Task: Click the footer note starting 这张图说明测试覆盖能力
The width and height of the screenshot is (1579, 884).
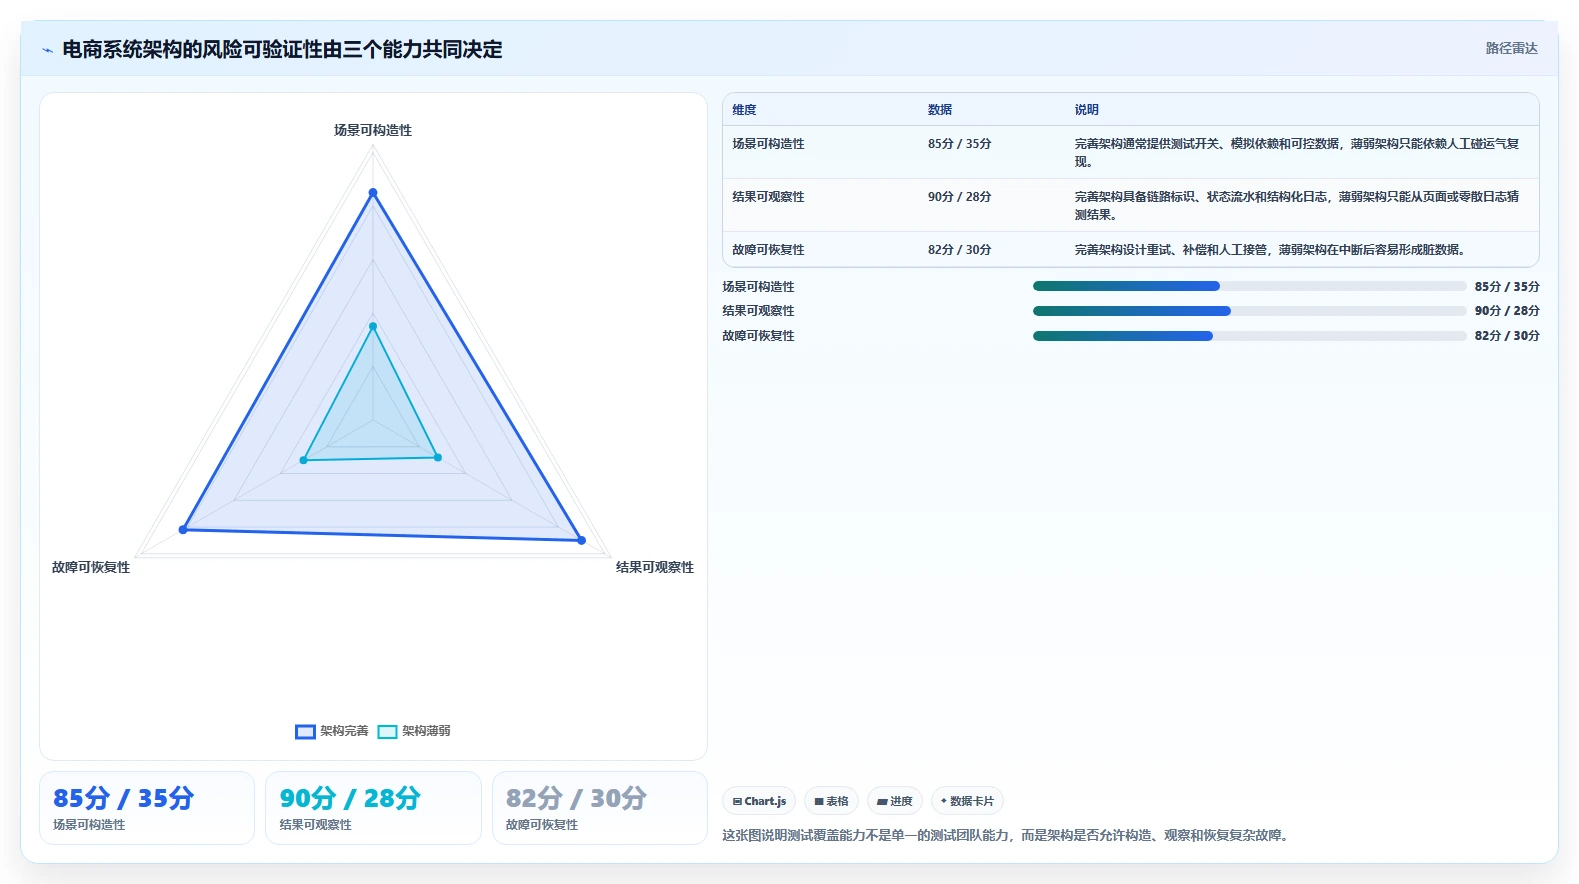Action: tap(1007, 835)
